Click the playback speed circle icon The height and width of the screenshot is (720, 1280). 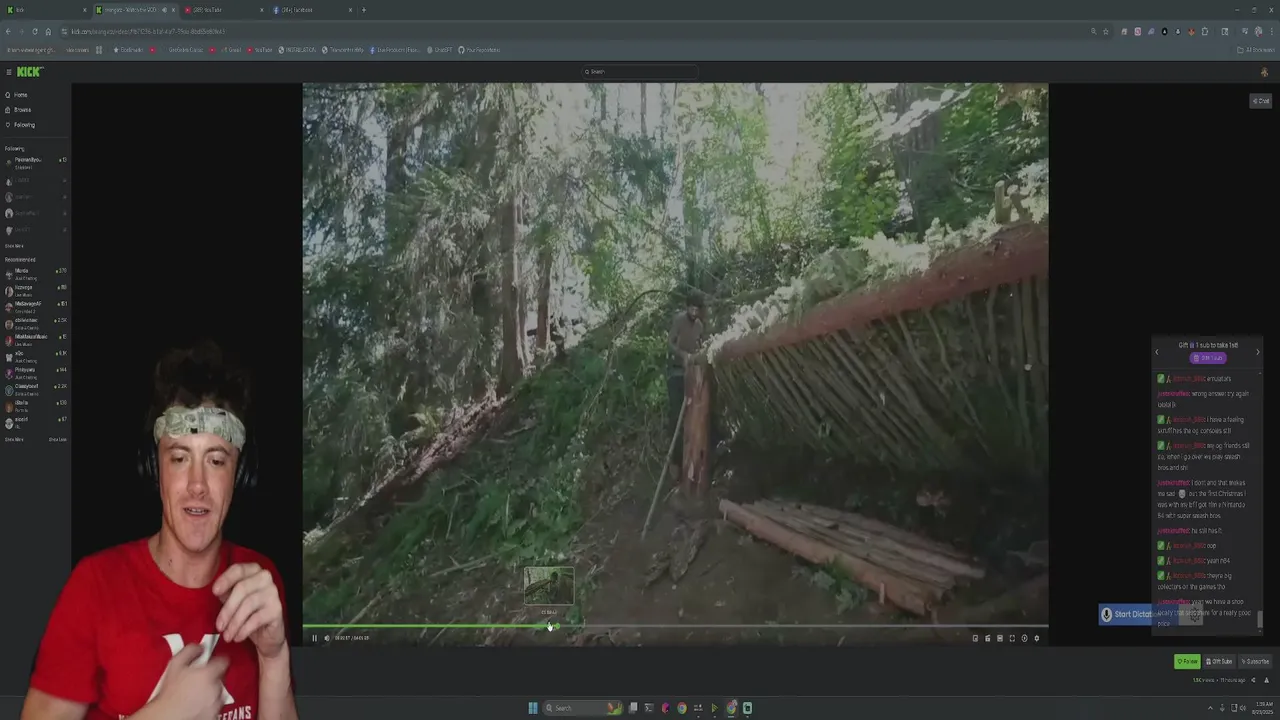coord(1024,638)
